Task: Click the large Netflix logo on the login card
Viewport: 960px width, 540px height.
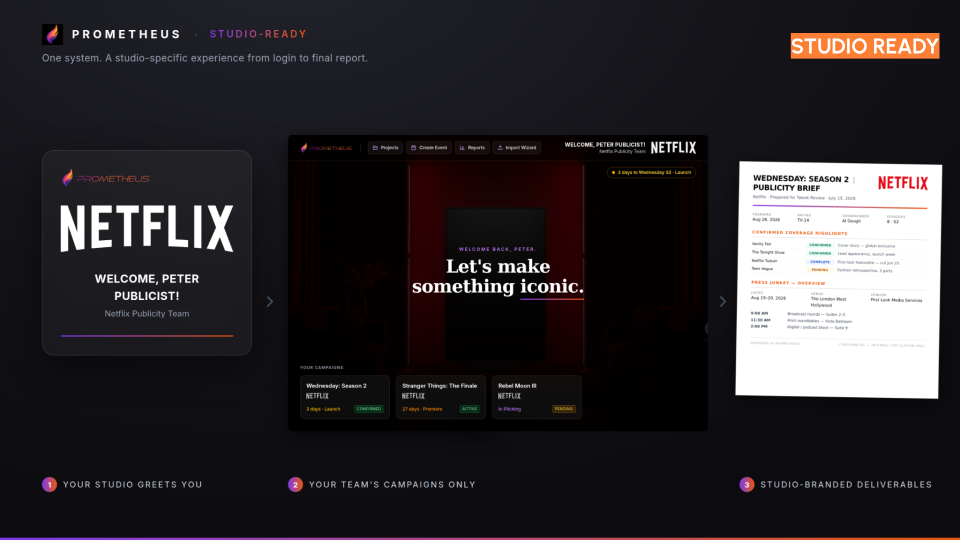Action: tap(147, 228)
